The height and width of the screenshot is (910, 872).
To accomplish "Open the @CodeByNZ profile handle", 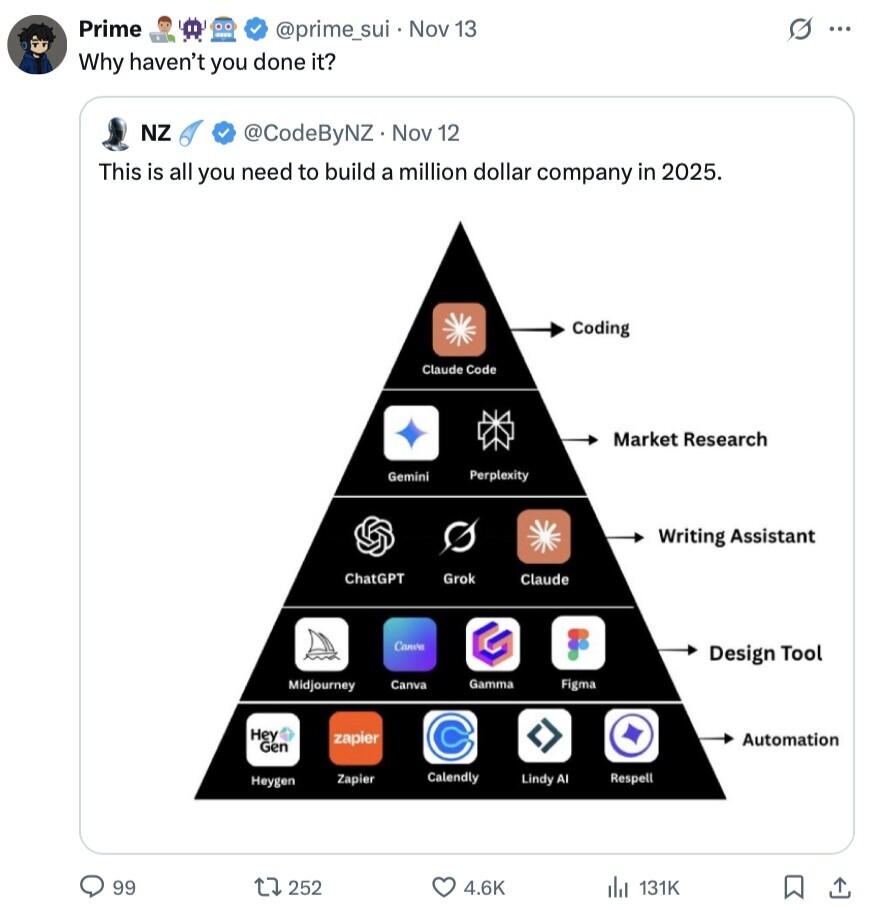I will coord(306,133).
